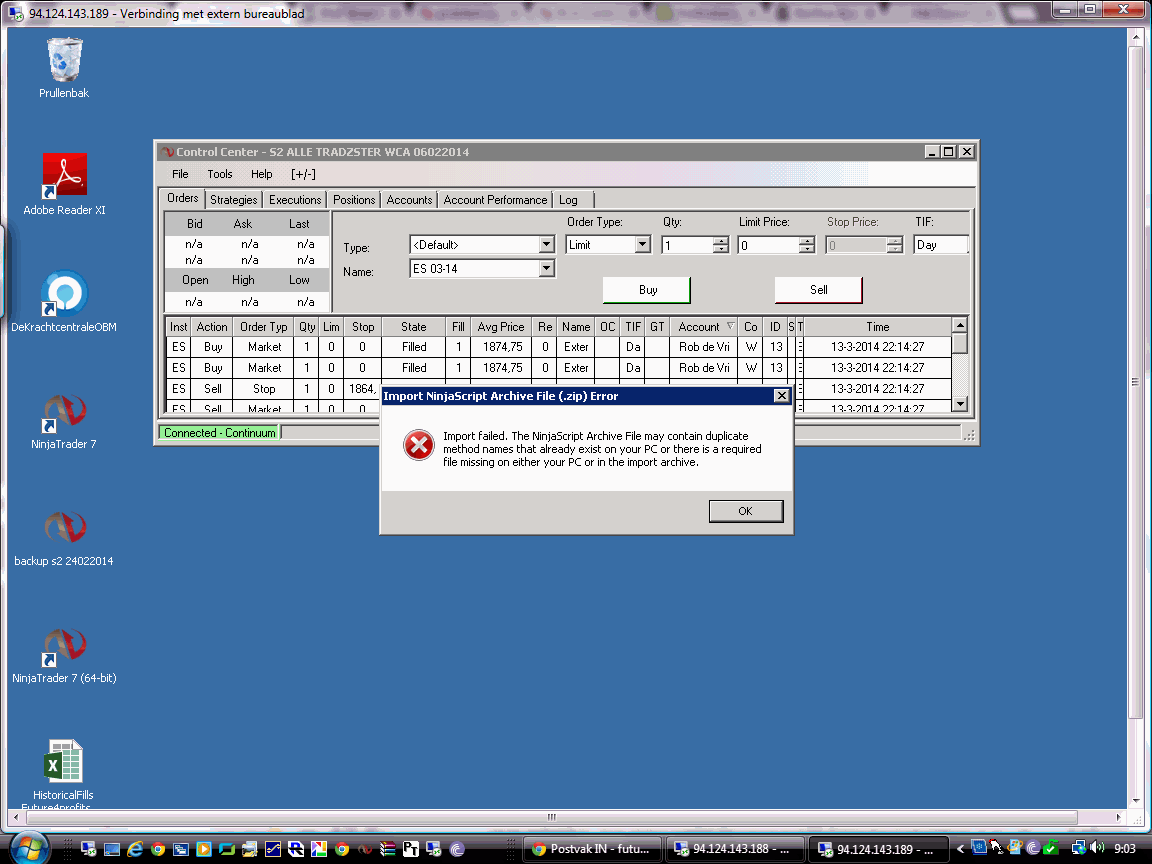Click the State column header
Image resolution: width=1152 pixels, height=864 pixels.
(414, 326)
